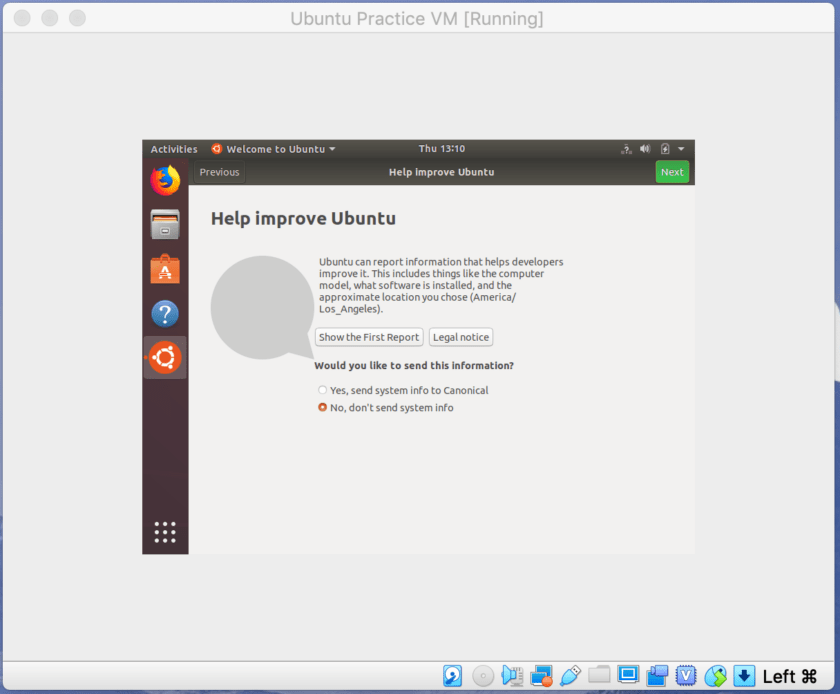Viewport: 840px width, 694px height.
Task: Click the "Help improve Ubuntu" page heading
Action: (303, 219)
